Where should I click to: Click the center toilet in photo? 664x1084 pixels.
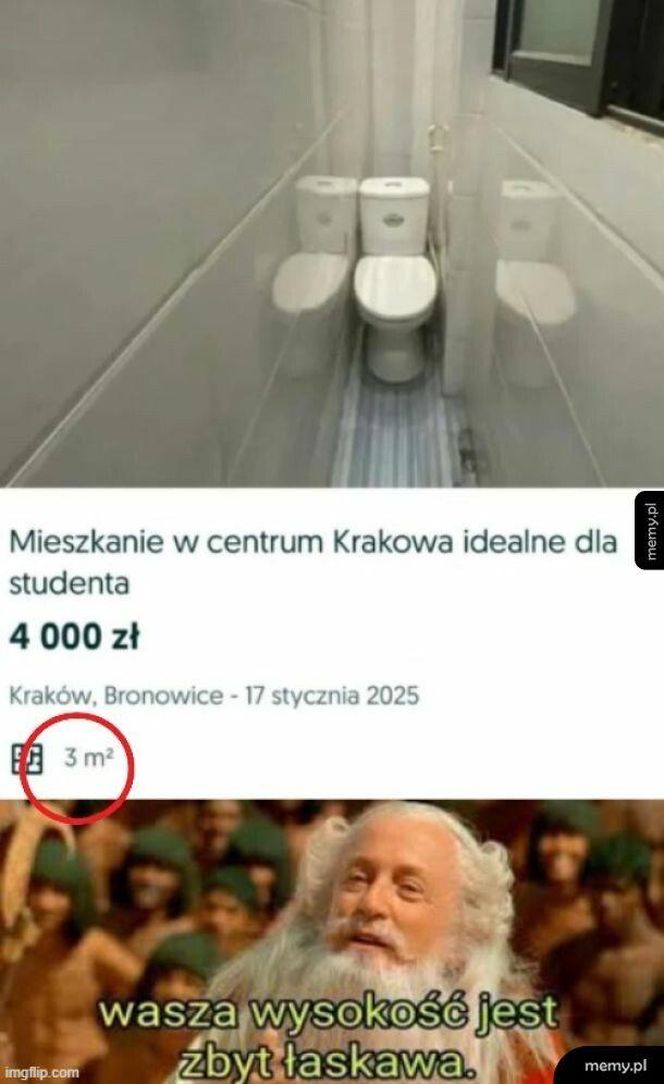pos(395,279)
